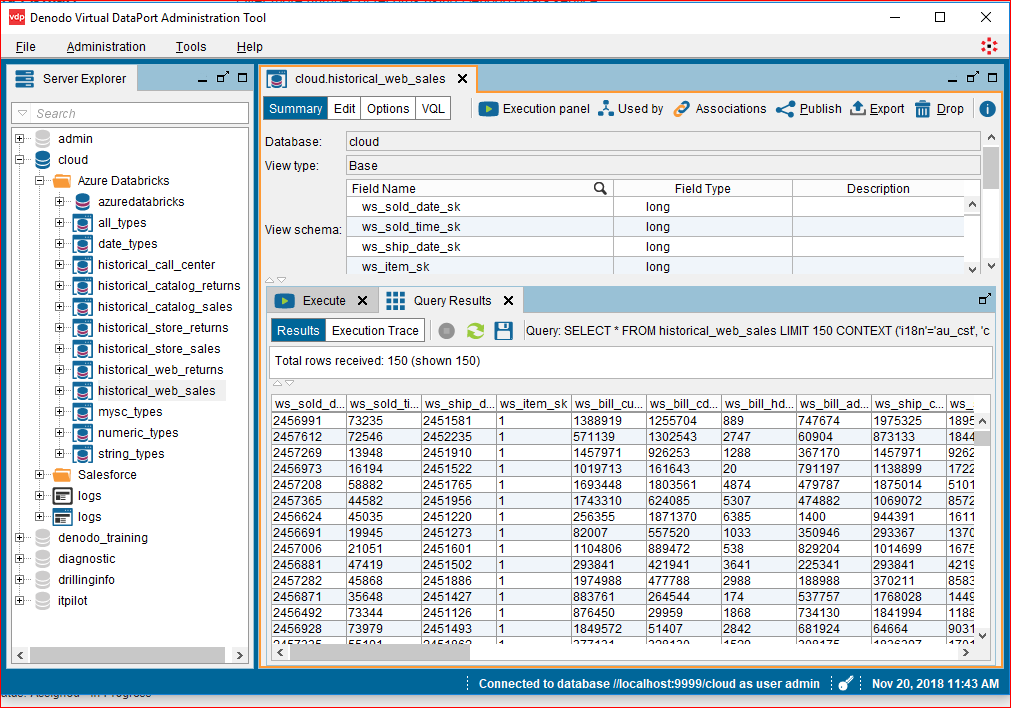This screenshot has width=1011, height=708.
Task: Click the Publish button
Action: pyautogui.click(x=809, y=109)
